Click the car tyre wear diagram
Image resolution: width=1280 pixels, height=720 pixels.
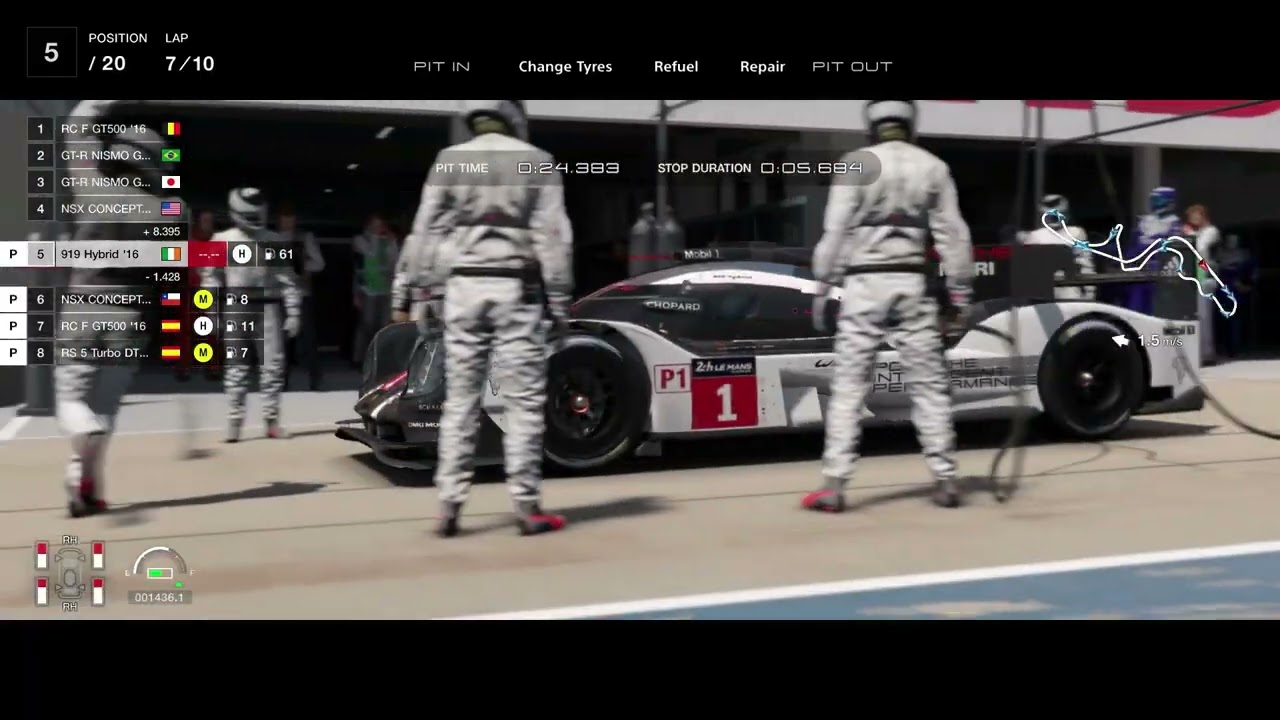click(x=70, y=573)
